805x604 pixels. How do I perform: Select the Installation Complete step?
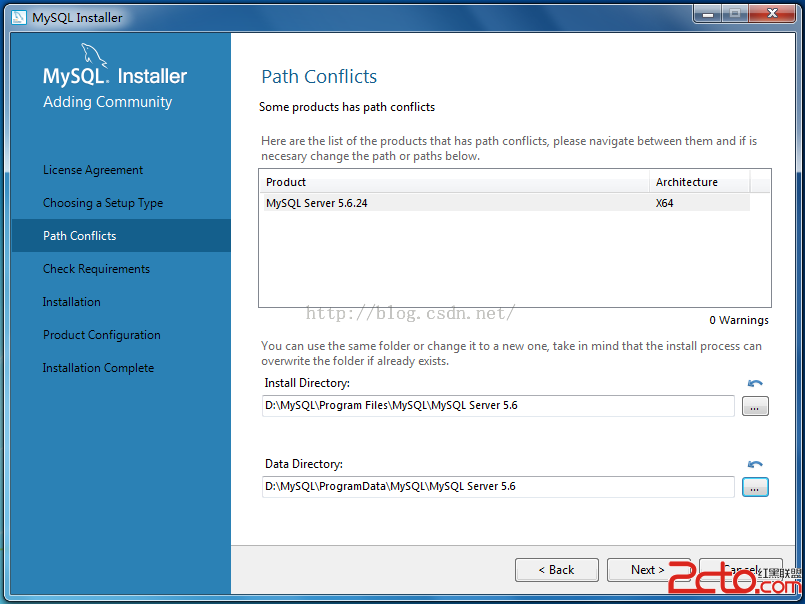coord(99,368)
